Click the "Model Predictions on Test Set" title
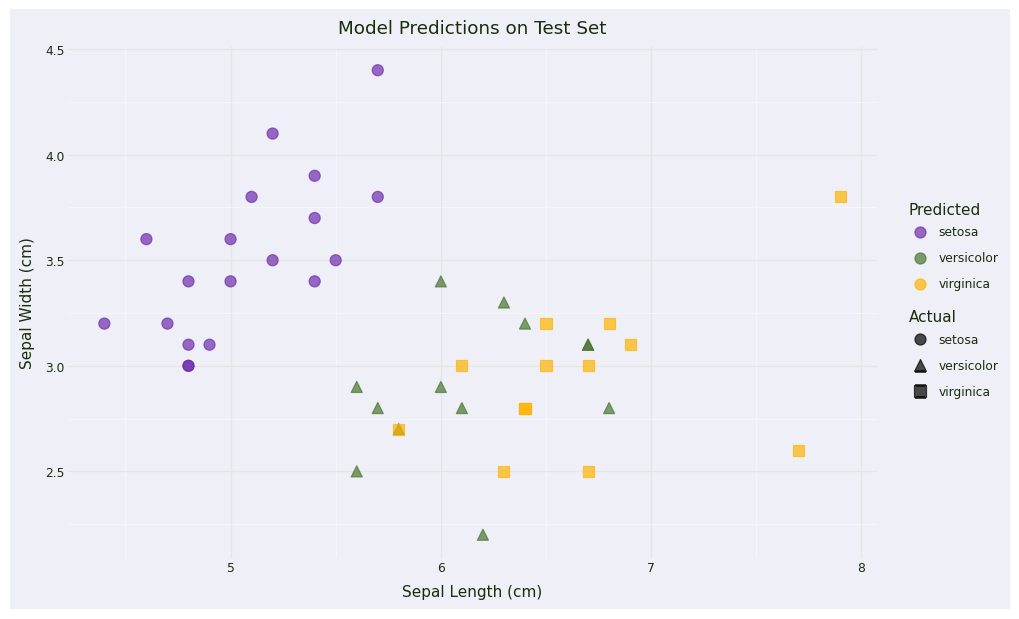The height and width of the screenshot is (619, 1019). tap(471, 29)
